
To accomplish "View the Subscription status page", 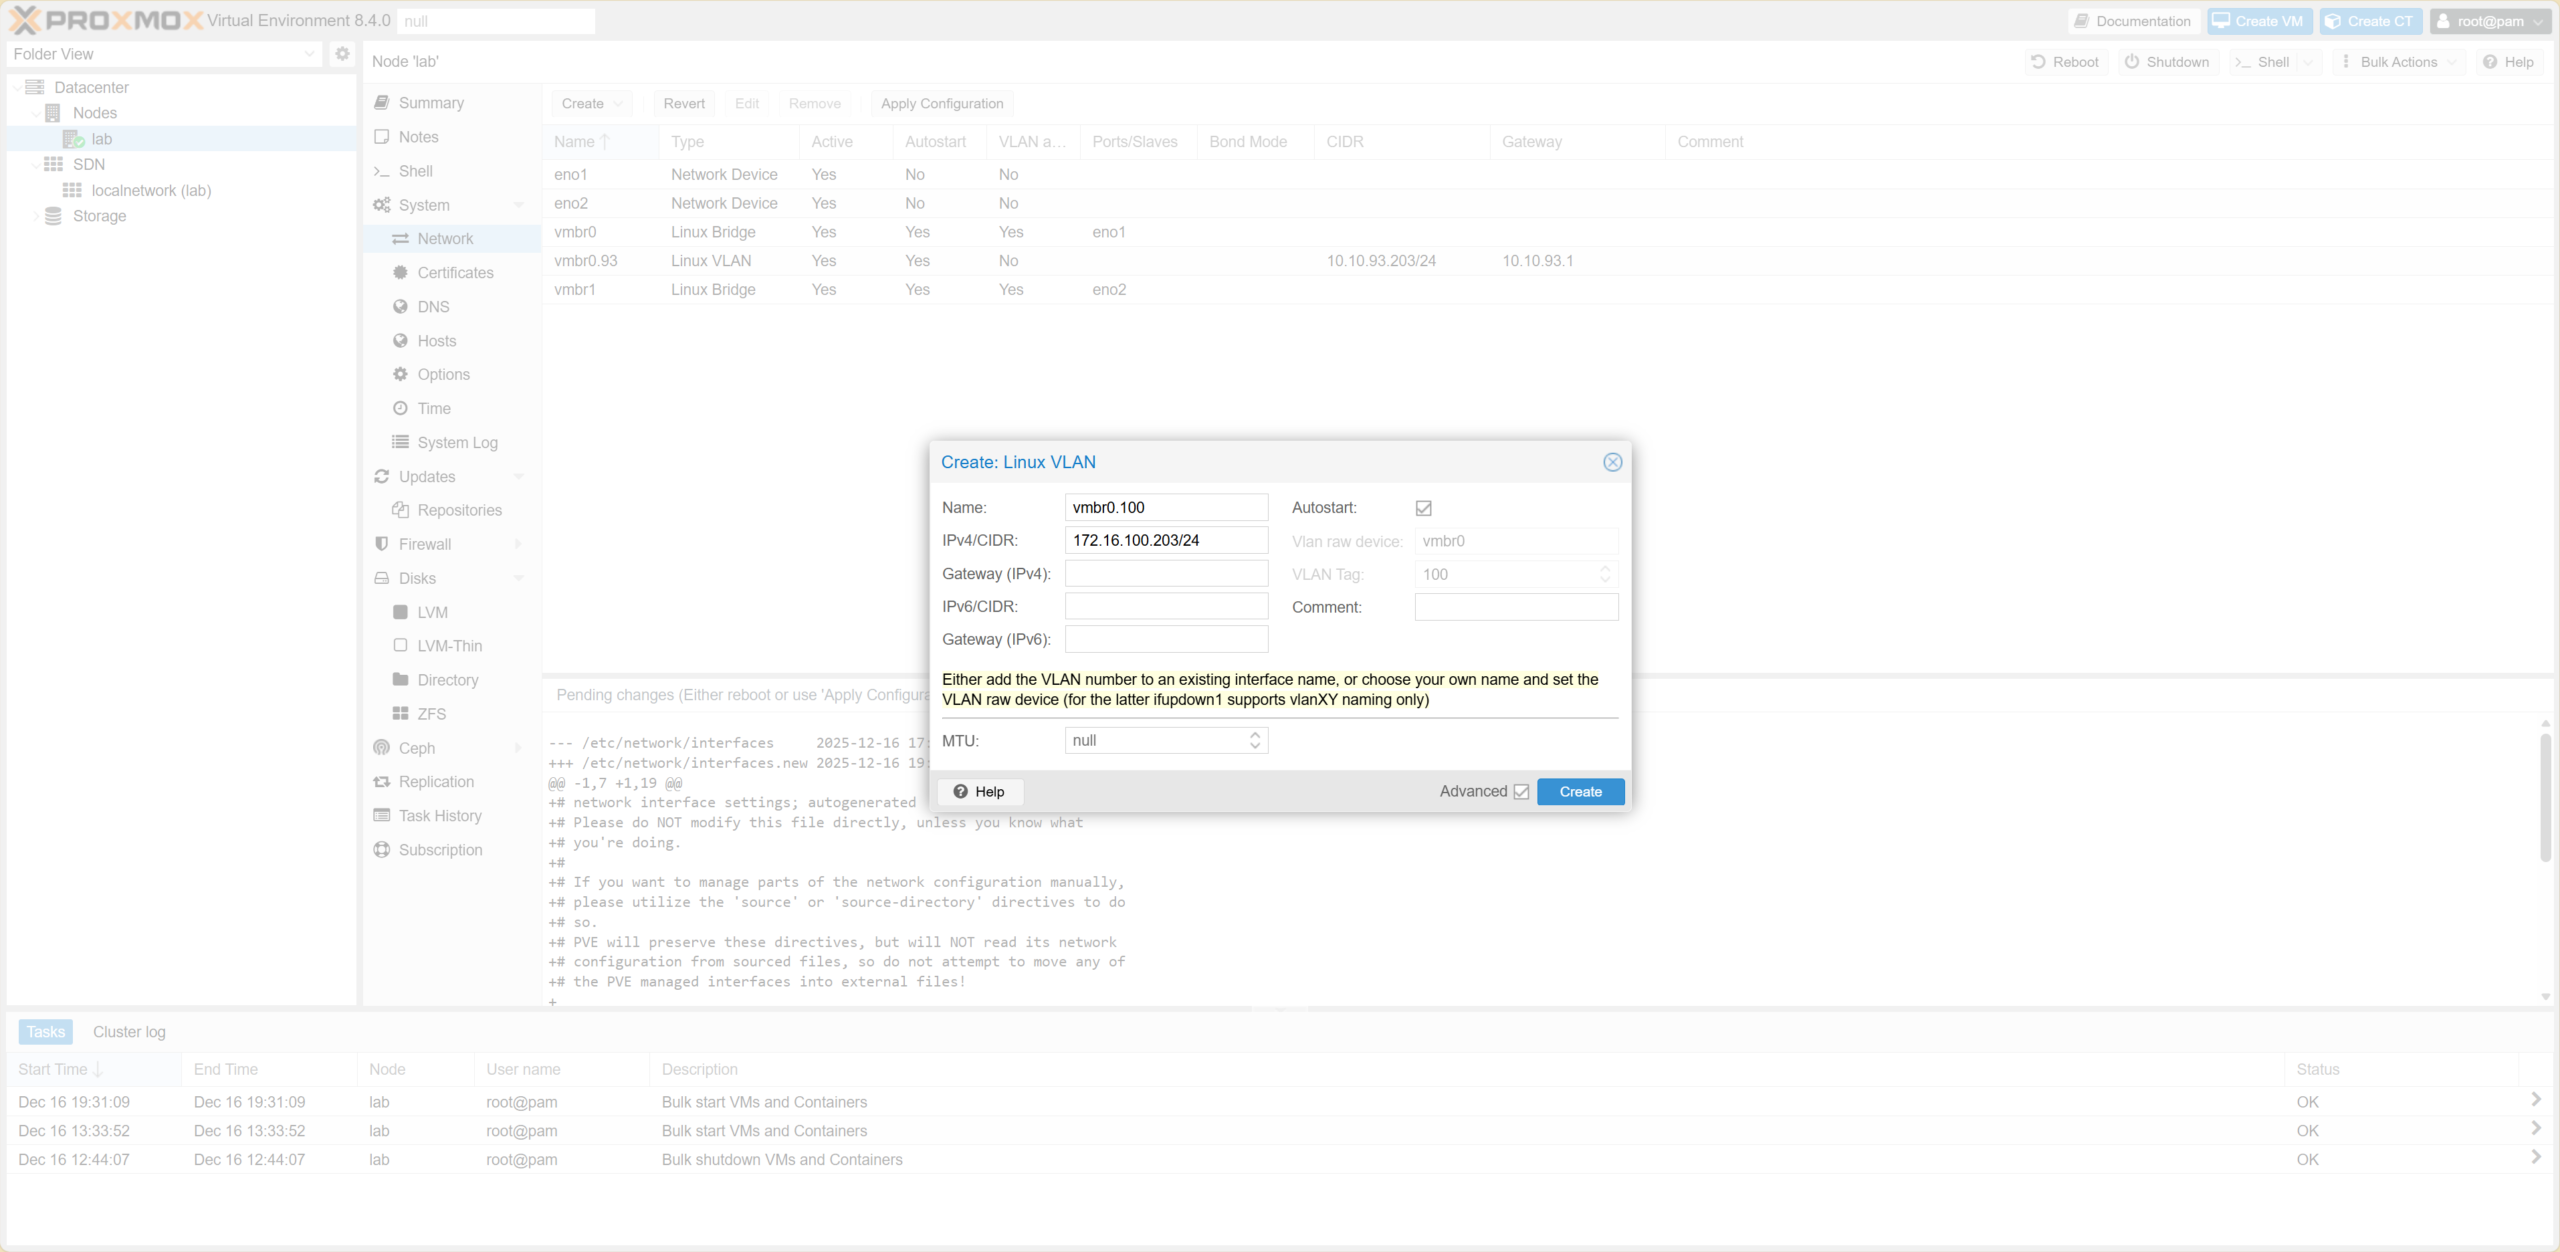I will 440,849.
